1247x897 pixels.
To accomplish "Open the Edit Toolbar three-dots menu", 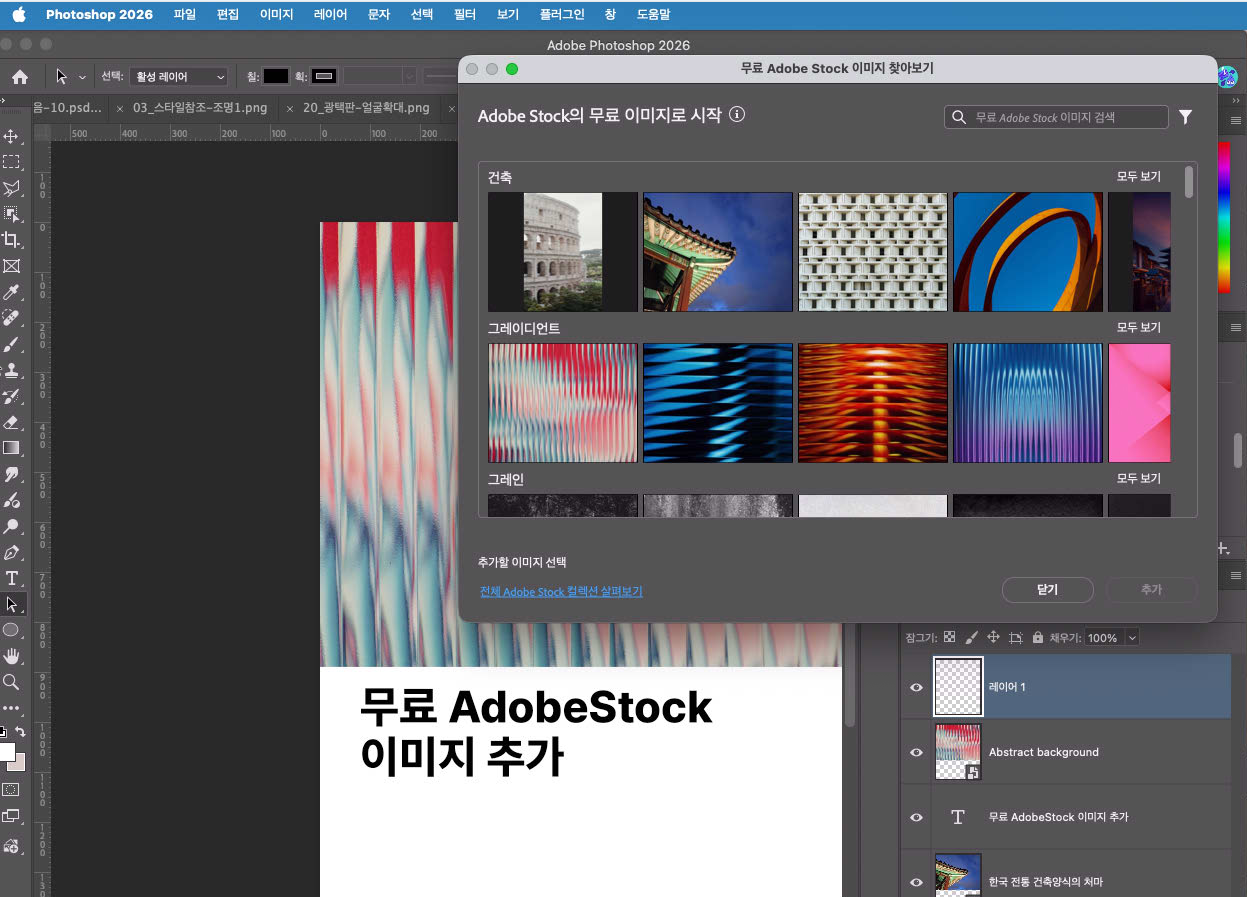I will point(12,708).
